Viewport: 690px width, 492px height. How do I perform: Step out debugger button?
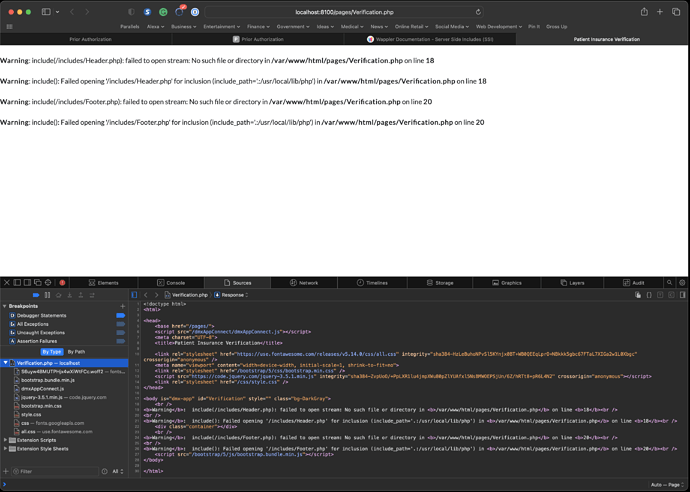pos(81,295)
